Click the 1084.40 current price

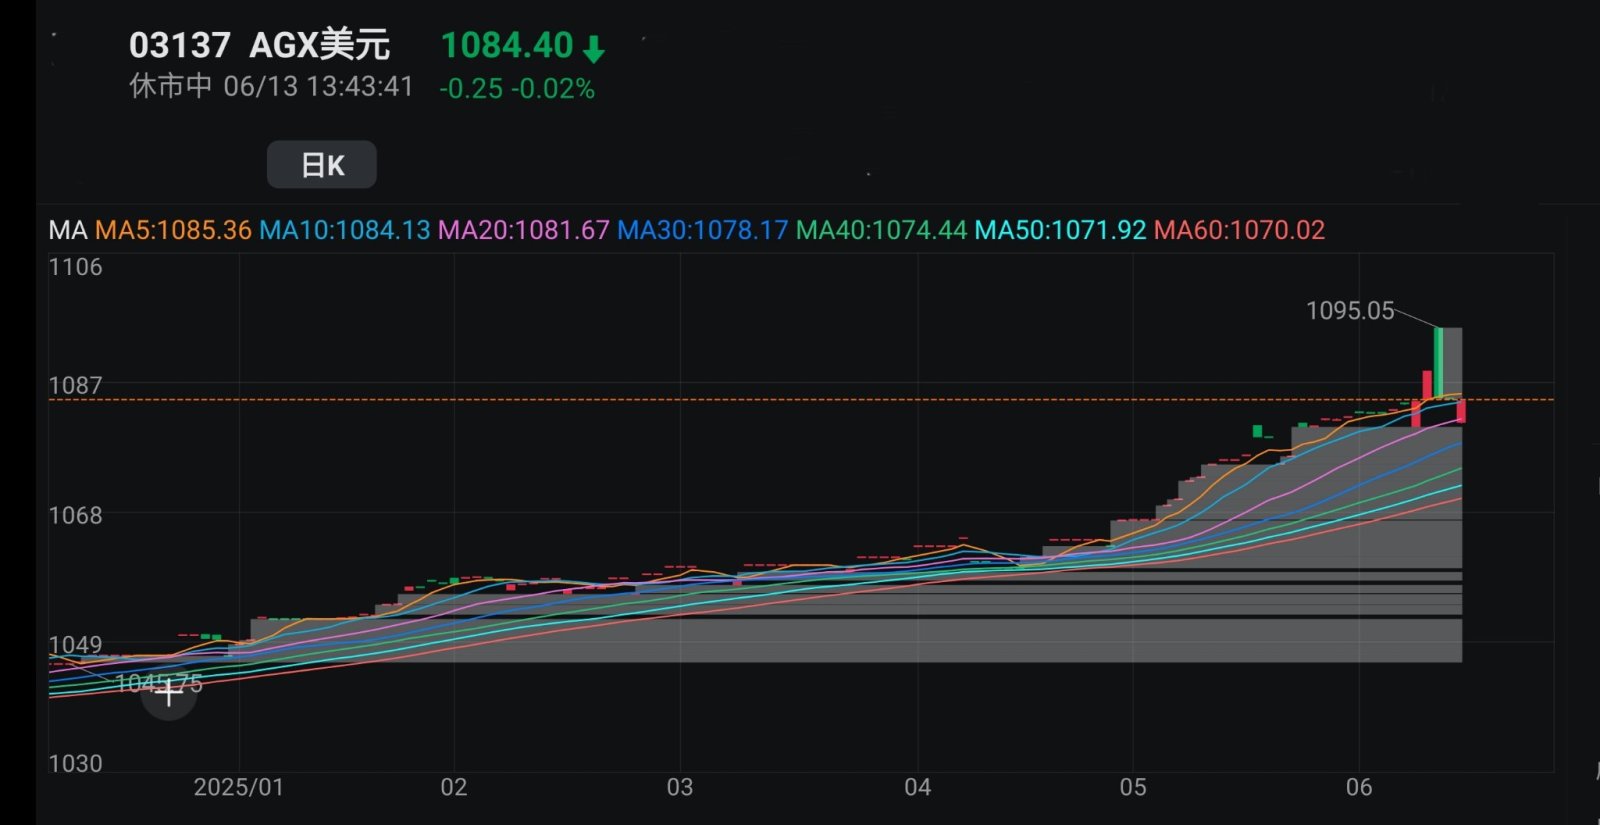point(507,45)
